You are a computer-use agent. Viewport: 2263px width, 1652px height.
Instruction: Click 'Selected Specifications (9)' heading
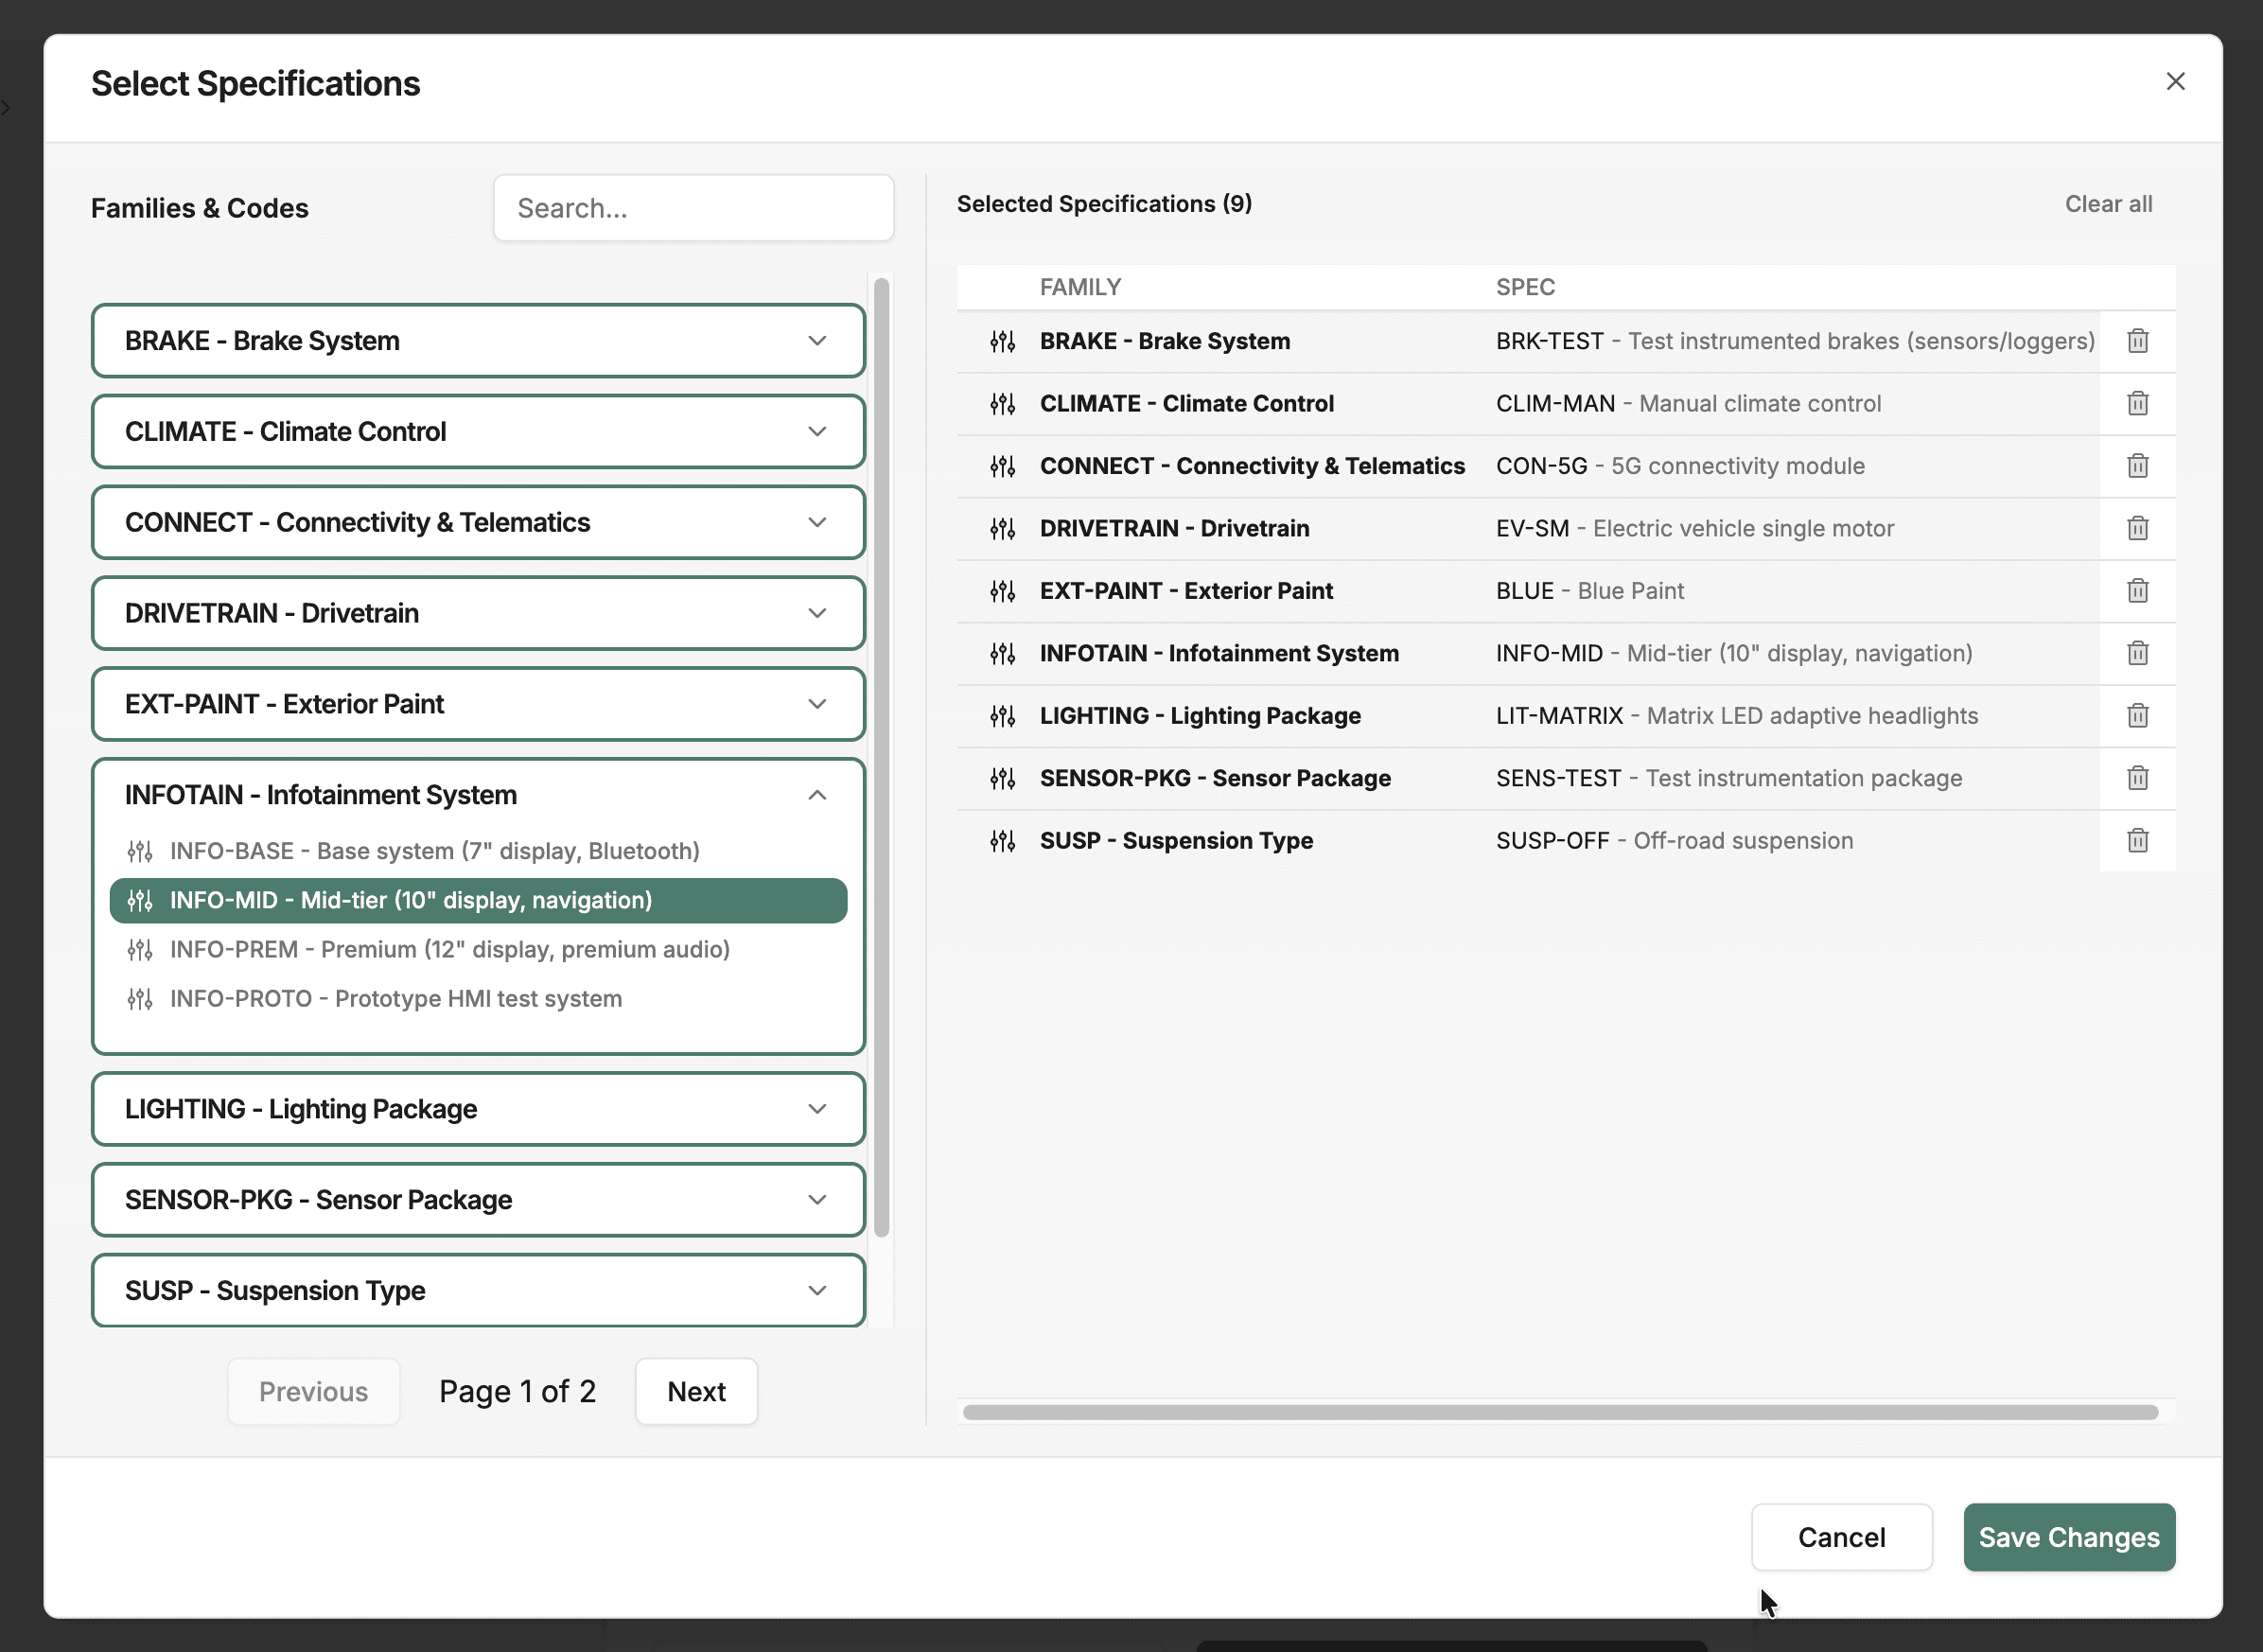coord(1104,204)
